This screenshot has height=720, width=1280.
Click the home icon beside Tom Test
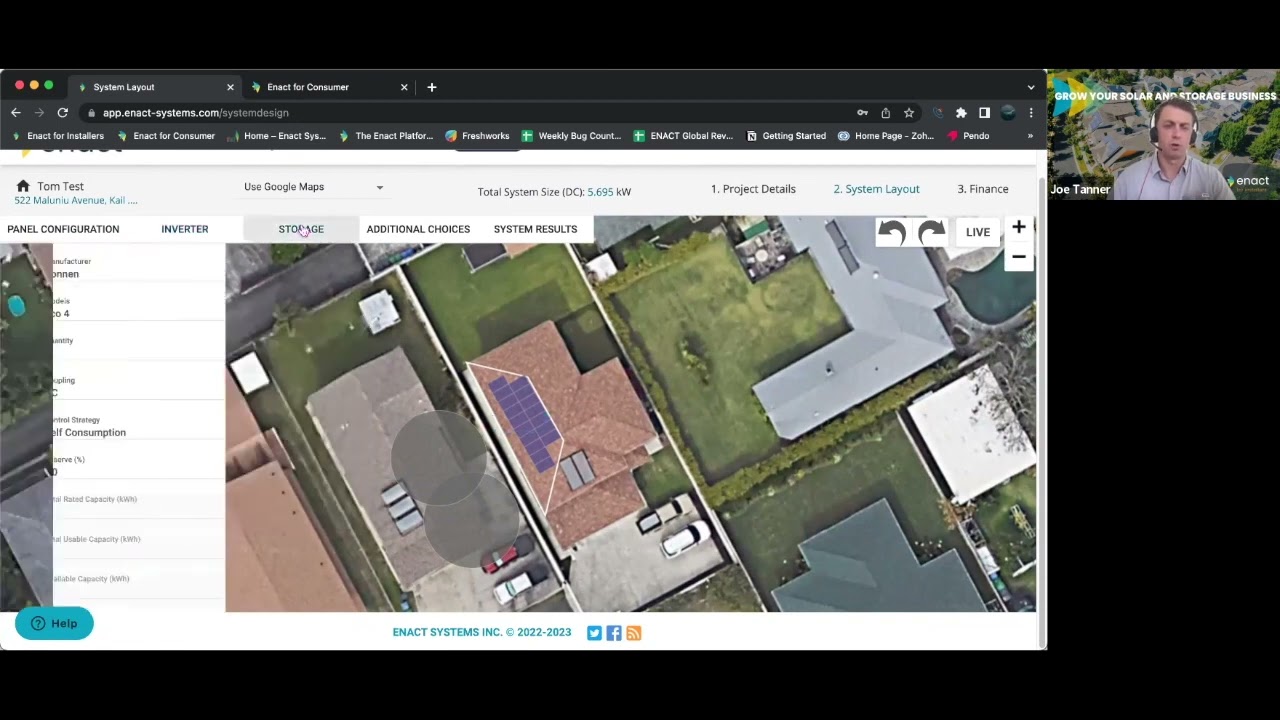(23, 186)
